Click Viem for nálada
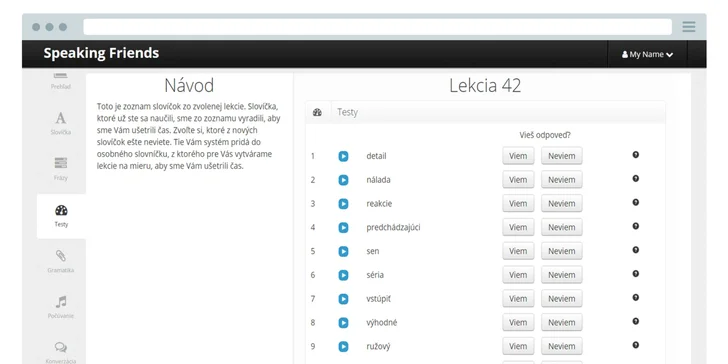 coord(518,180)
